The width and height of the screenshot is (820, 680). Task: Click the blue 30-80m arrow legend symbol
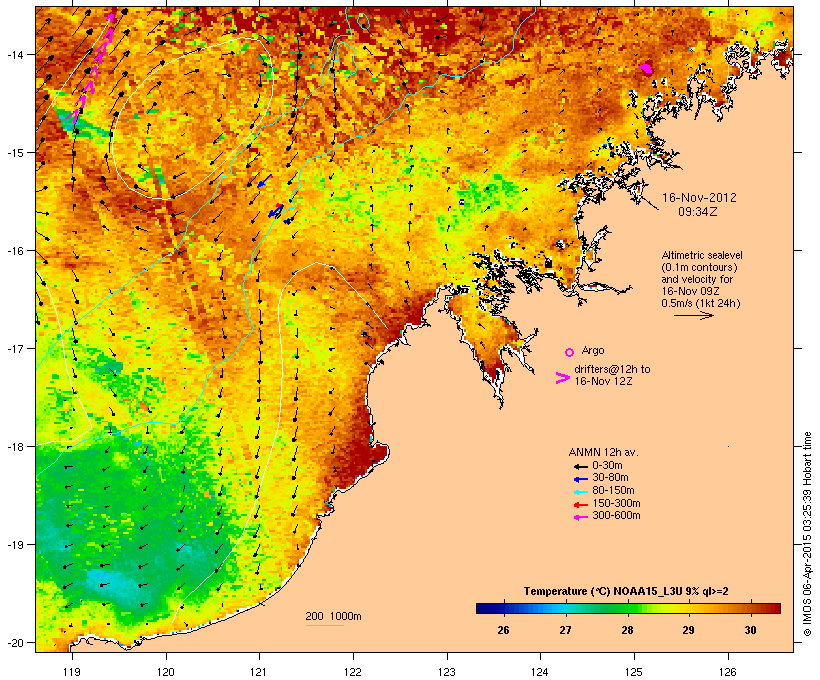580,479
